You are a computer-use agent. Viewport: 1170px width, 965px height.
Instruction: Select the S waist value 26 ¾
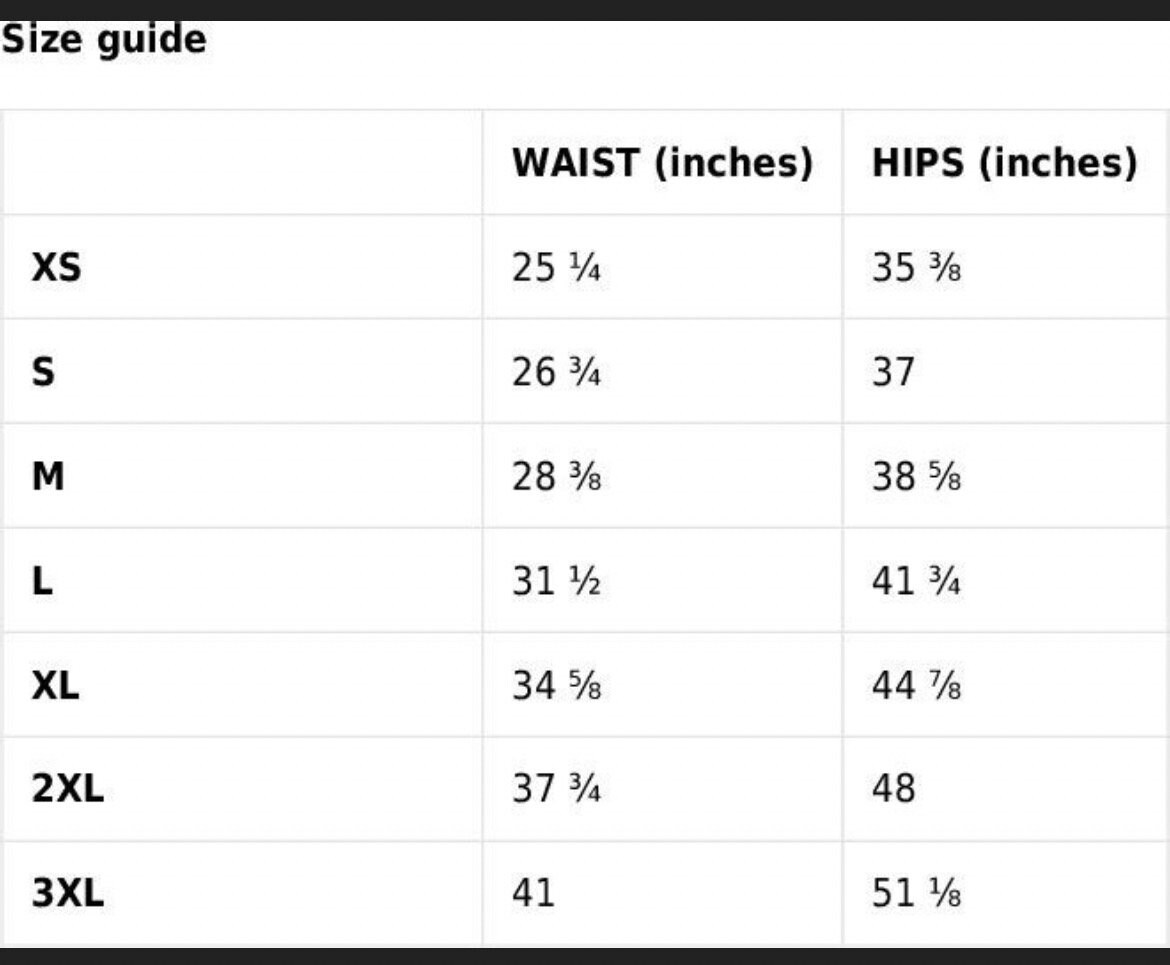556,372
